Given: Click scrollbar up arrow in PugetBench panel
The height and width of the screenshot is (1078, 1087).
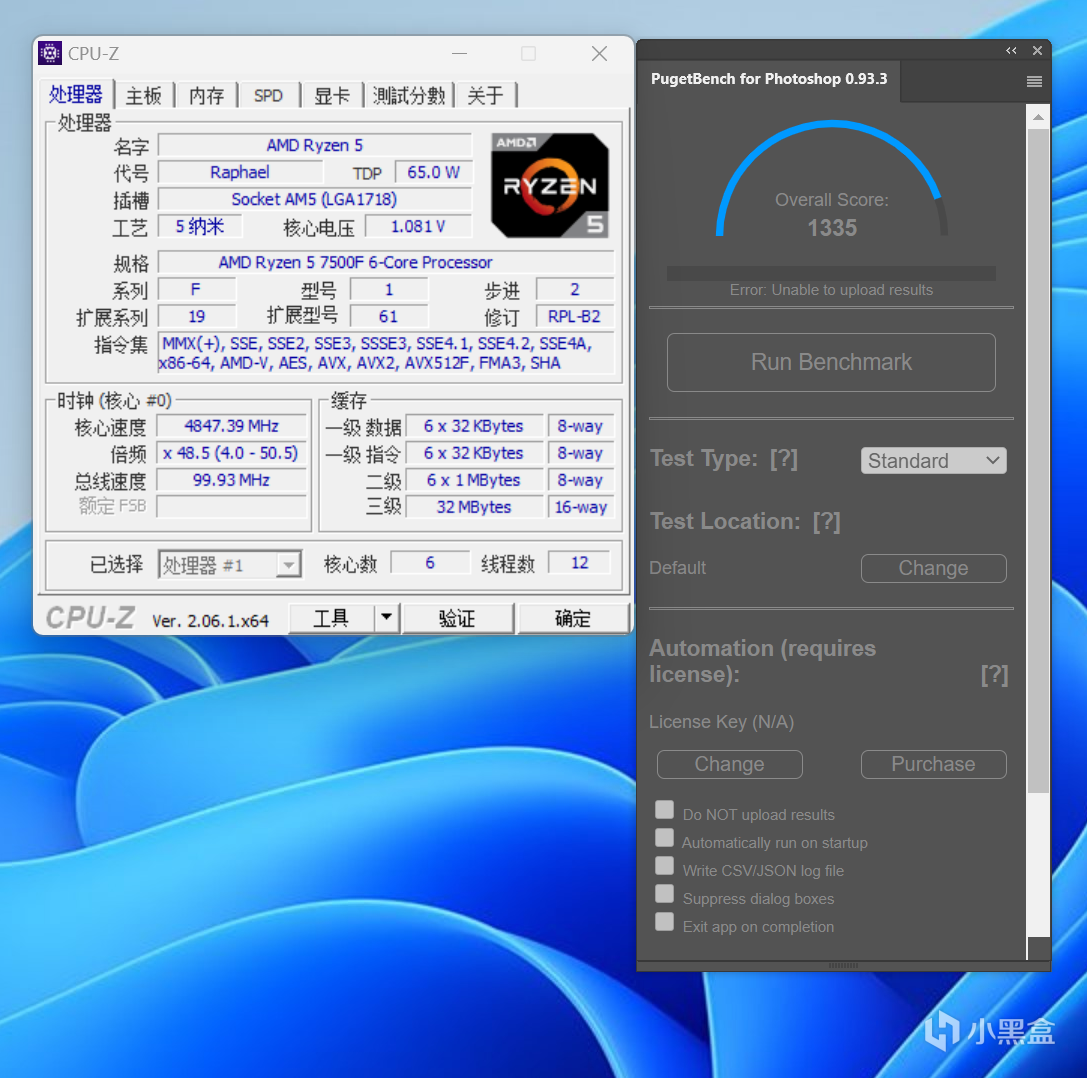Looking at the screenshot, I should tap(1038, 117).
